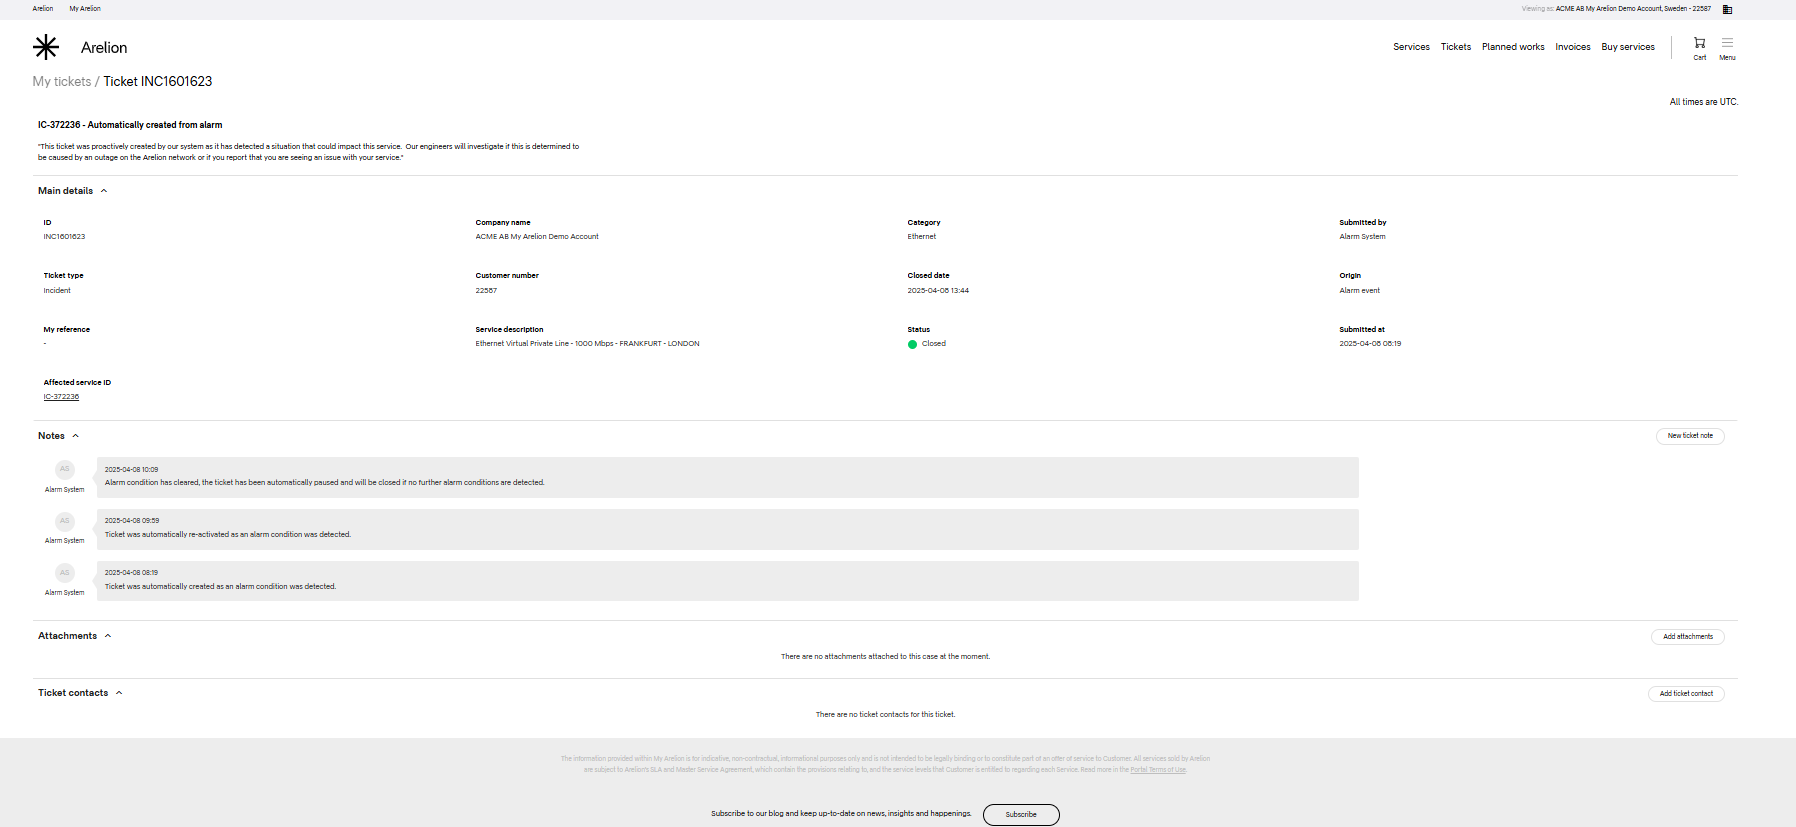Click the company account building icon
Viewport: 1796px width, 827px height.
click(1727, 9)
